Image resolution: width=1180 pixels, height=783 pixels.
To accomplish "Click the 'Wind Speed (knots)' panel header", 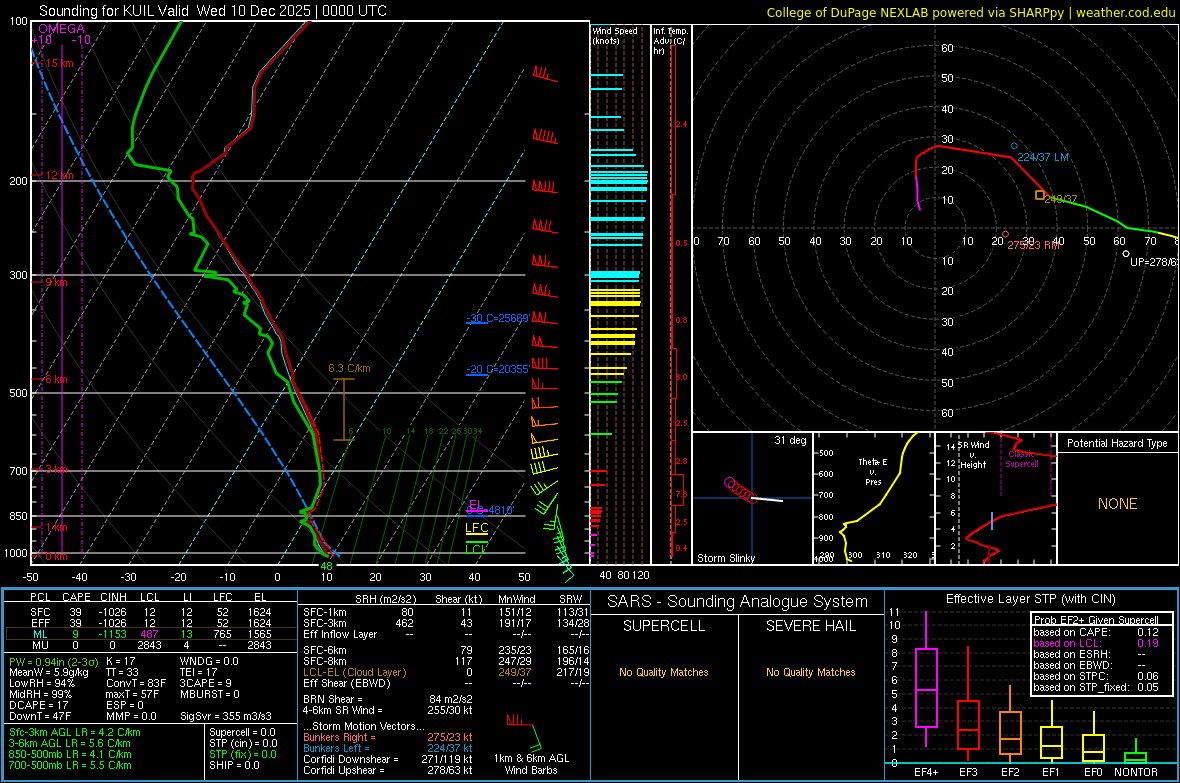I will point(615,35).
